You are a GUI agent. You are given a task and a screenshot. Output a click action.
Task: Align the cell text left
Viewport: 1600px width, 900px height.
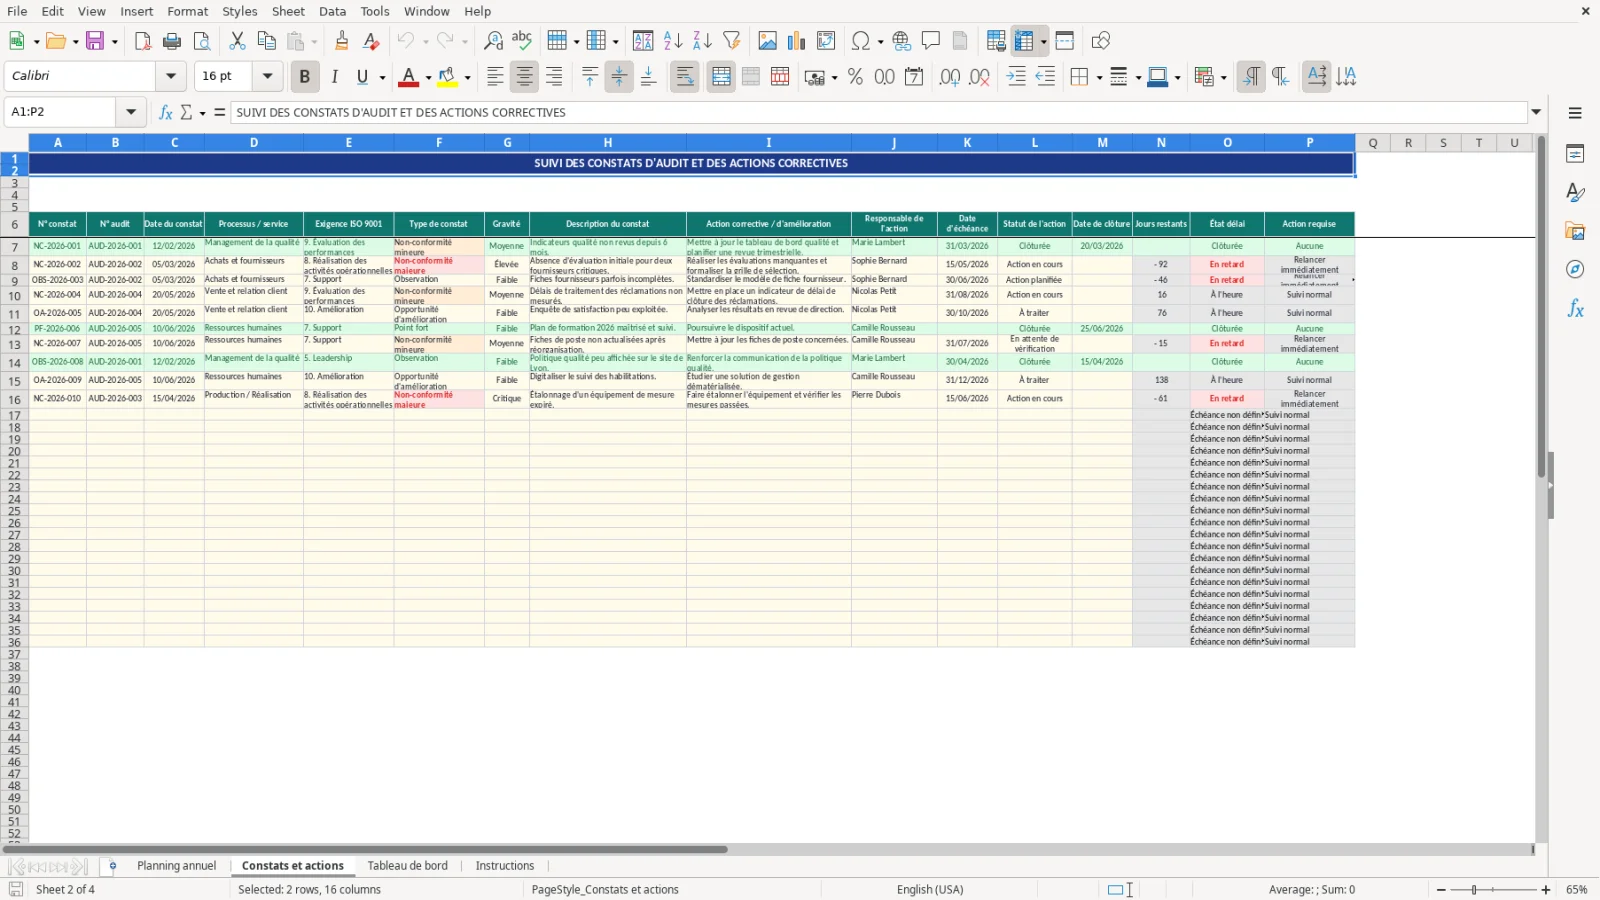[x=495, y=77]
